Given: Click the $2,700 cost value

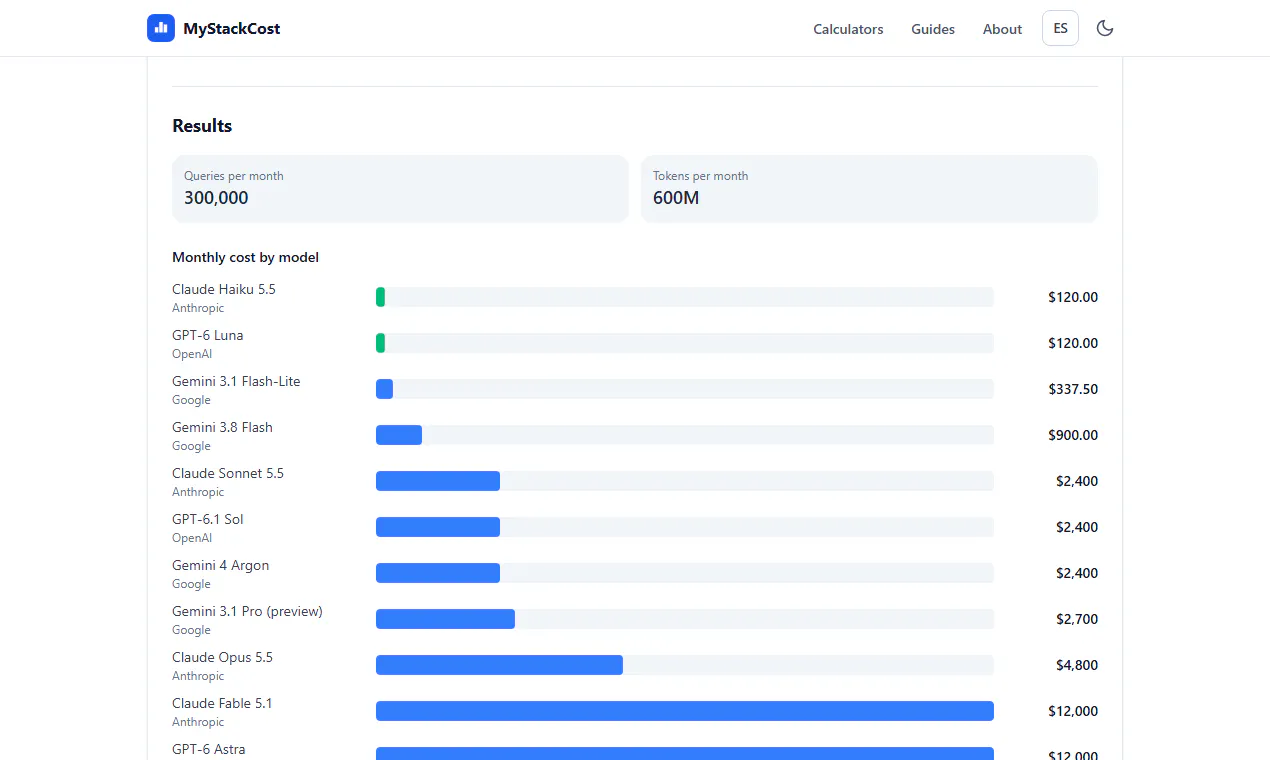Looking at the screenshot, I should [x=1077, y=619].
